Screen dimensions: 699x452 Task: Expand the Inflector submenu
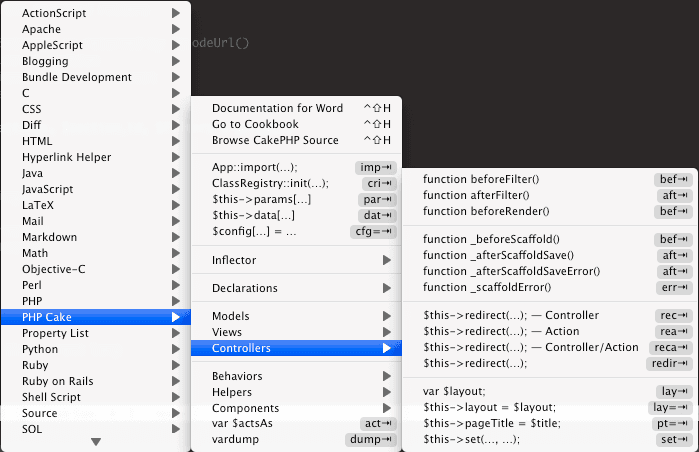pyautogui.click(x=296, y=260)
